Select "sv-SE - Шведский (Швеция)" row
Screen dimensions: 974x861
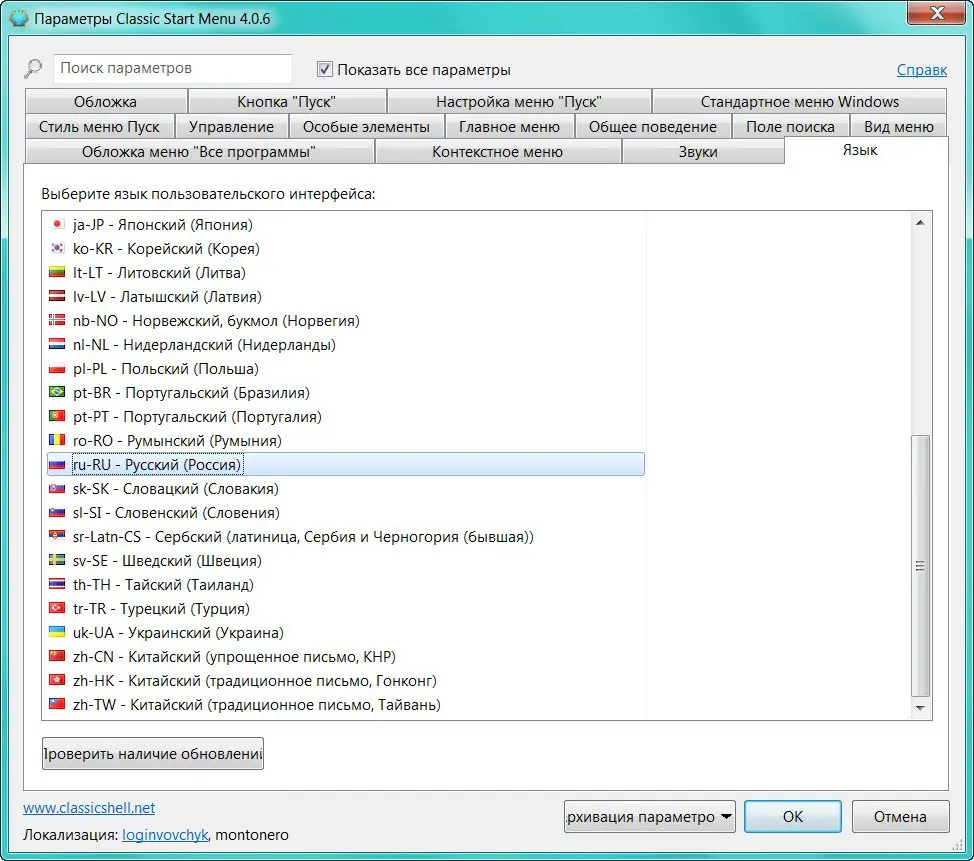click(x=346, y=560)
